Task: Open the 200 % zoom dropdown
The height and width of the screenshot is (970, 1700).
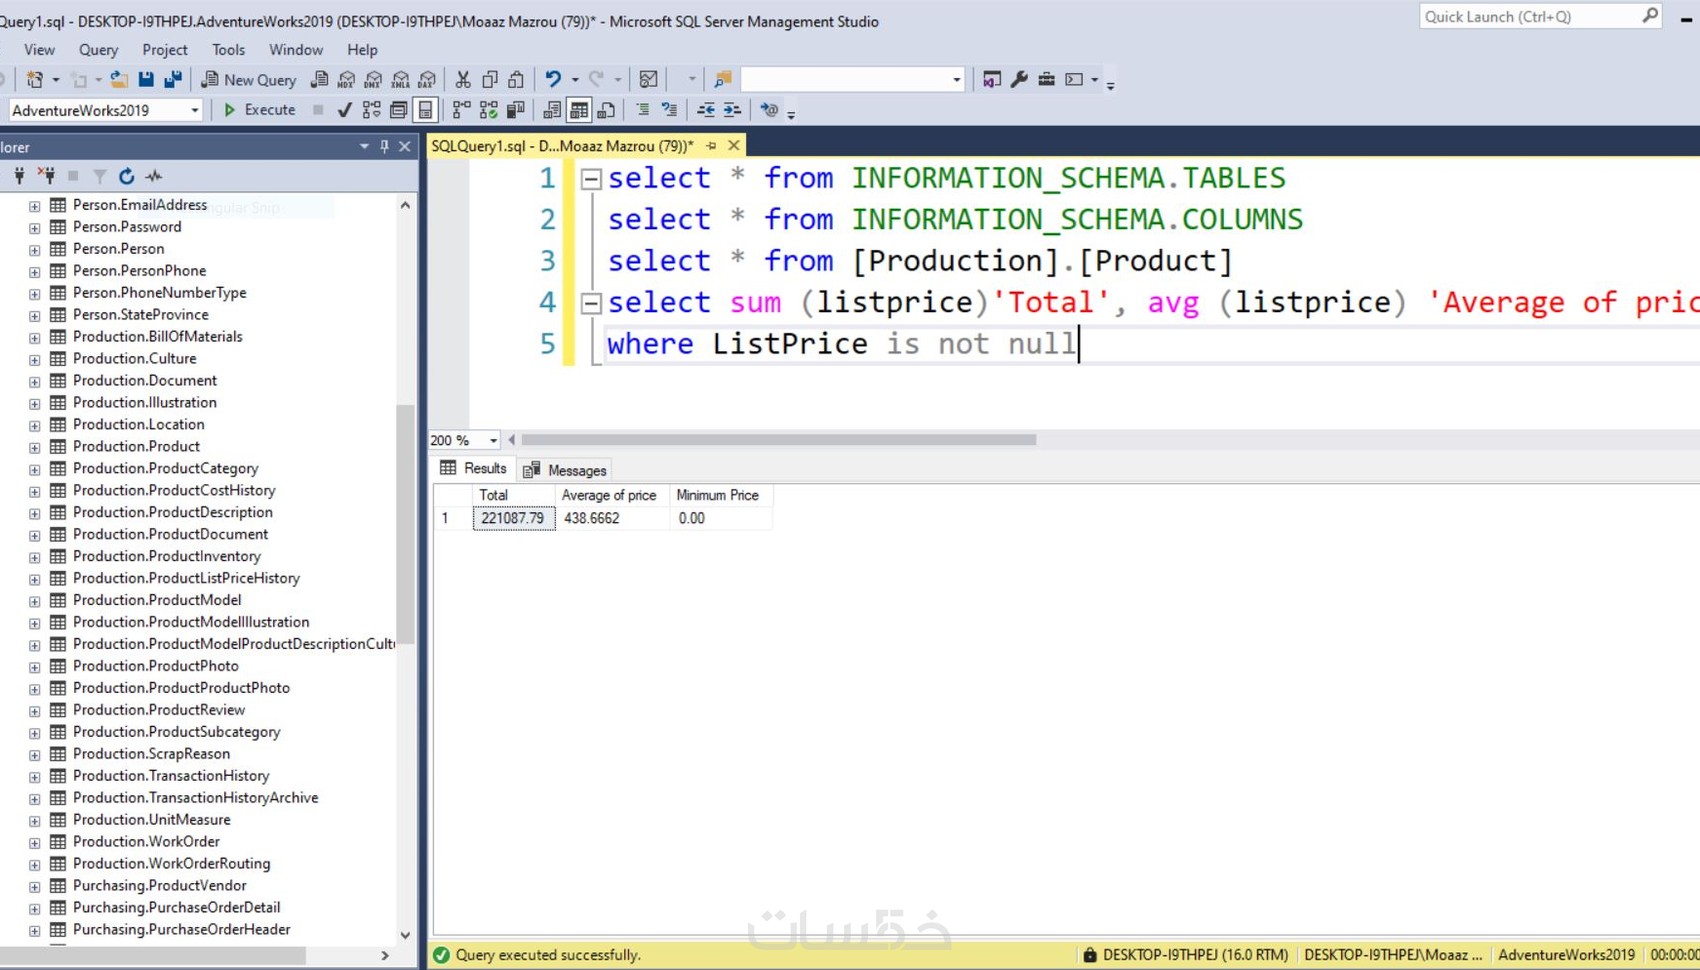Action: pyautogui.click(x=493, y=440)
